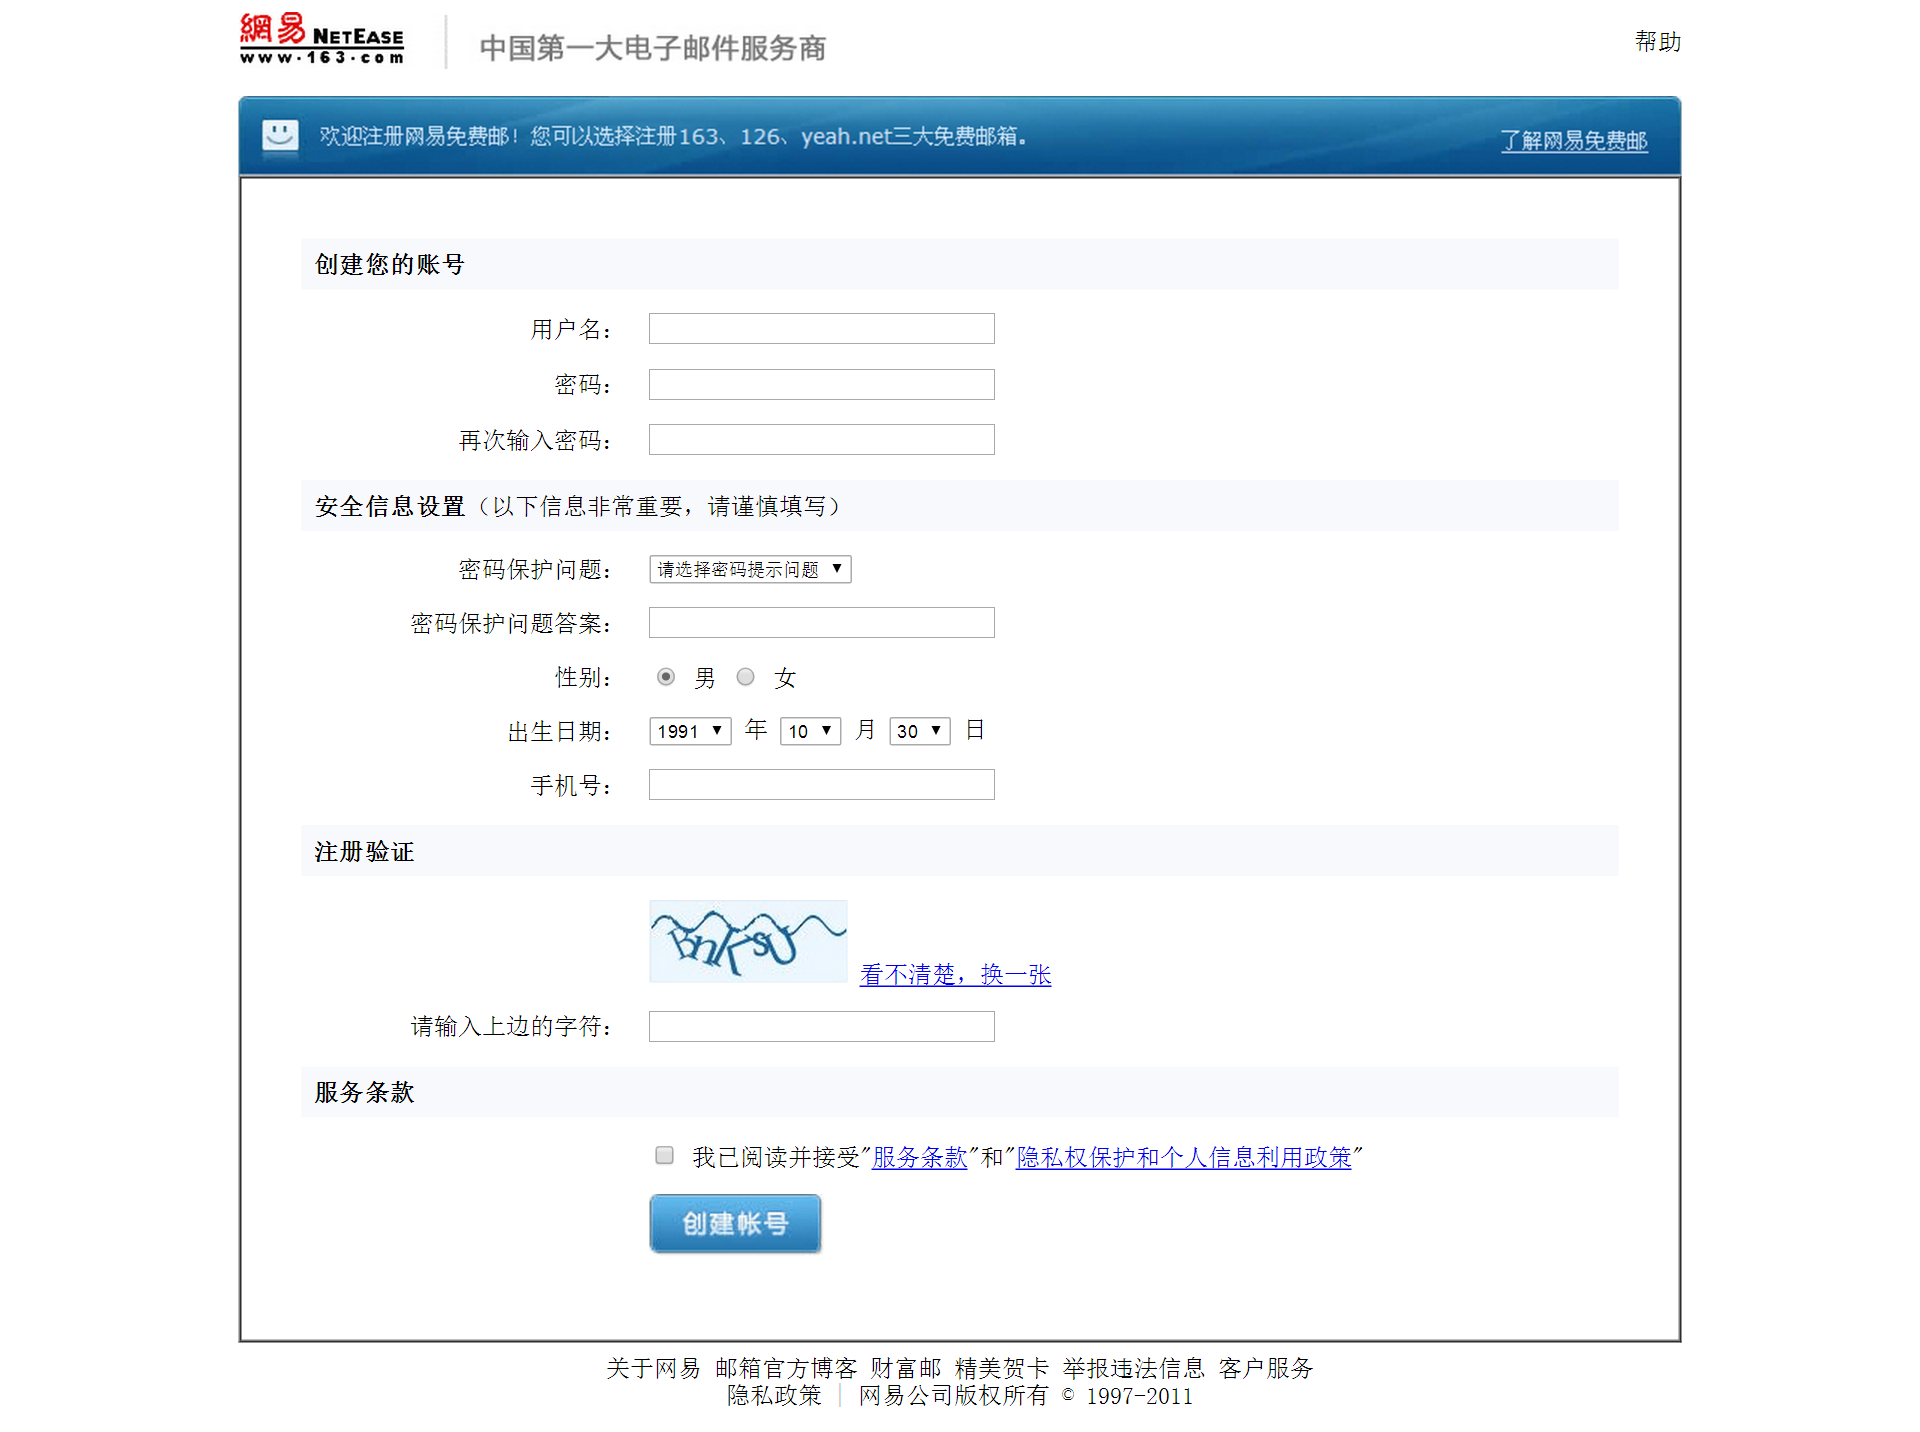Open the 帮助 help link at top
The width and height of the screenshot is (1920, 1432).
tap(1657, 42)
